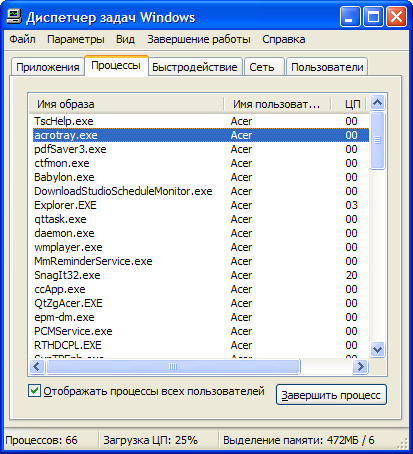Viewport: 413px width, 454px height.
Task: Toggle Отображать процессы всех пользователей checkbox
Action: tap(34, 391)
